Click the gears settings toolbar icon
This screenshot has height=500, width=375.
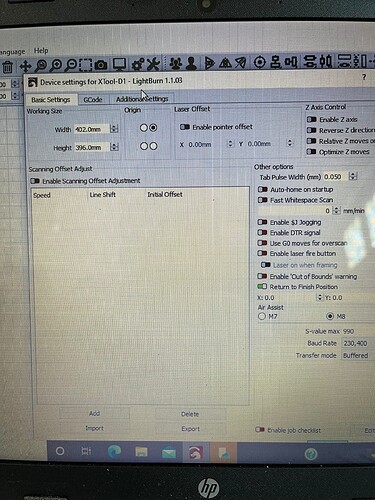138,64
